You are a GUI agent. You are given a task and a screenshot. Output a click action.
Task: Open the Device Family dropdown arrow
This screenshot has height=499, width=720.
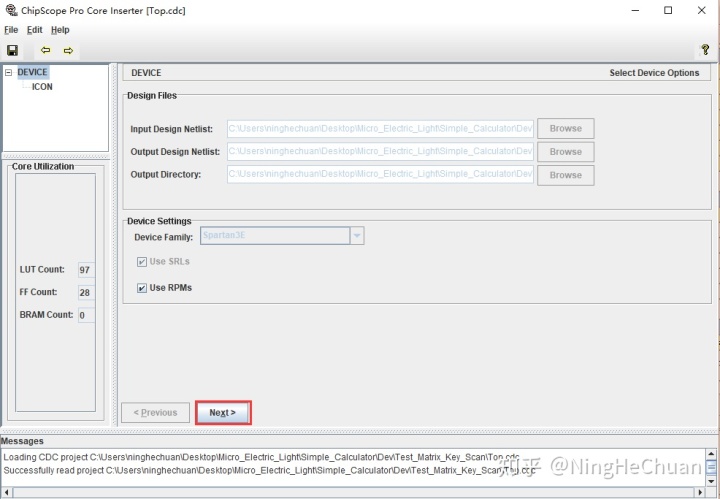tap(357, 235)
